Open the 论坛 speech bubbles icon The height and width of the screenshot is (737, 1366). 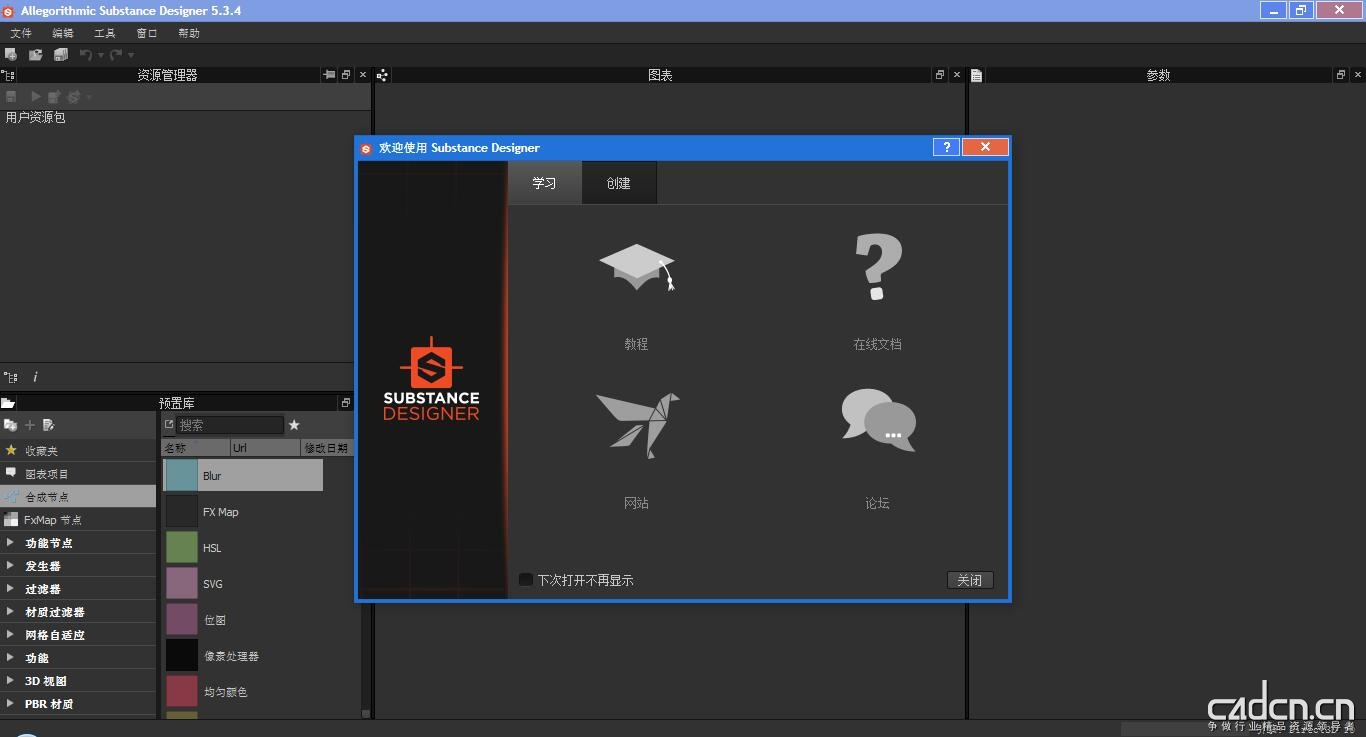(877, 420)
